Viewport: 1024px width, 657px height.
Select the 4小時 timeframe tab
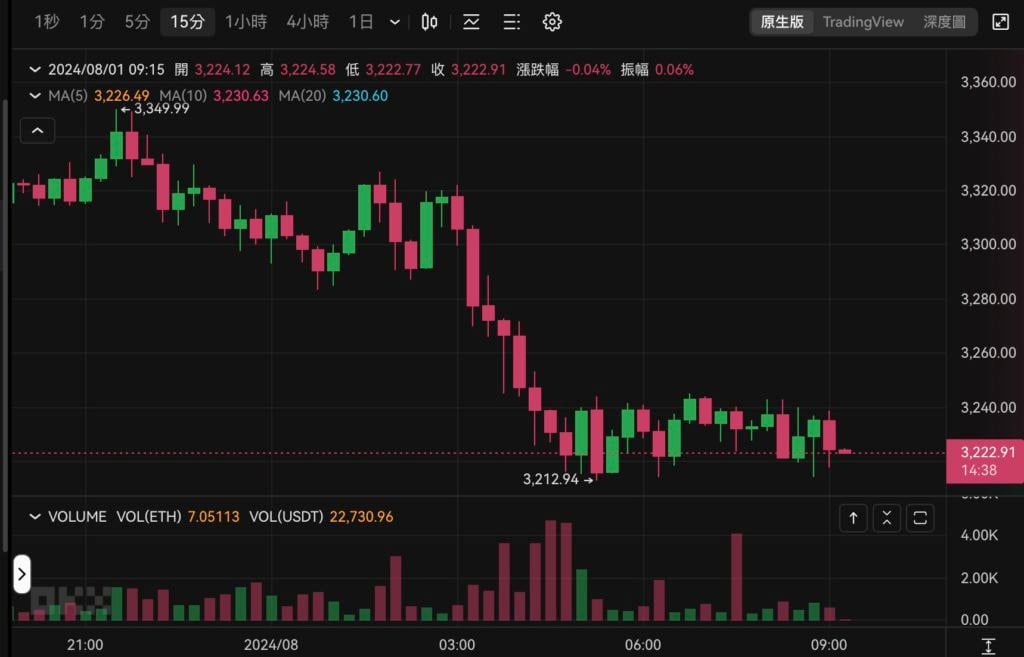click(x=307, y=22)
